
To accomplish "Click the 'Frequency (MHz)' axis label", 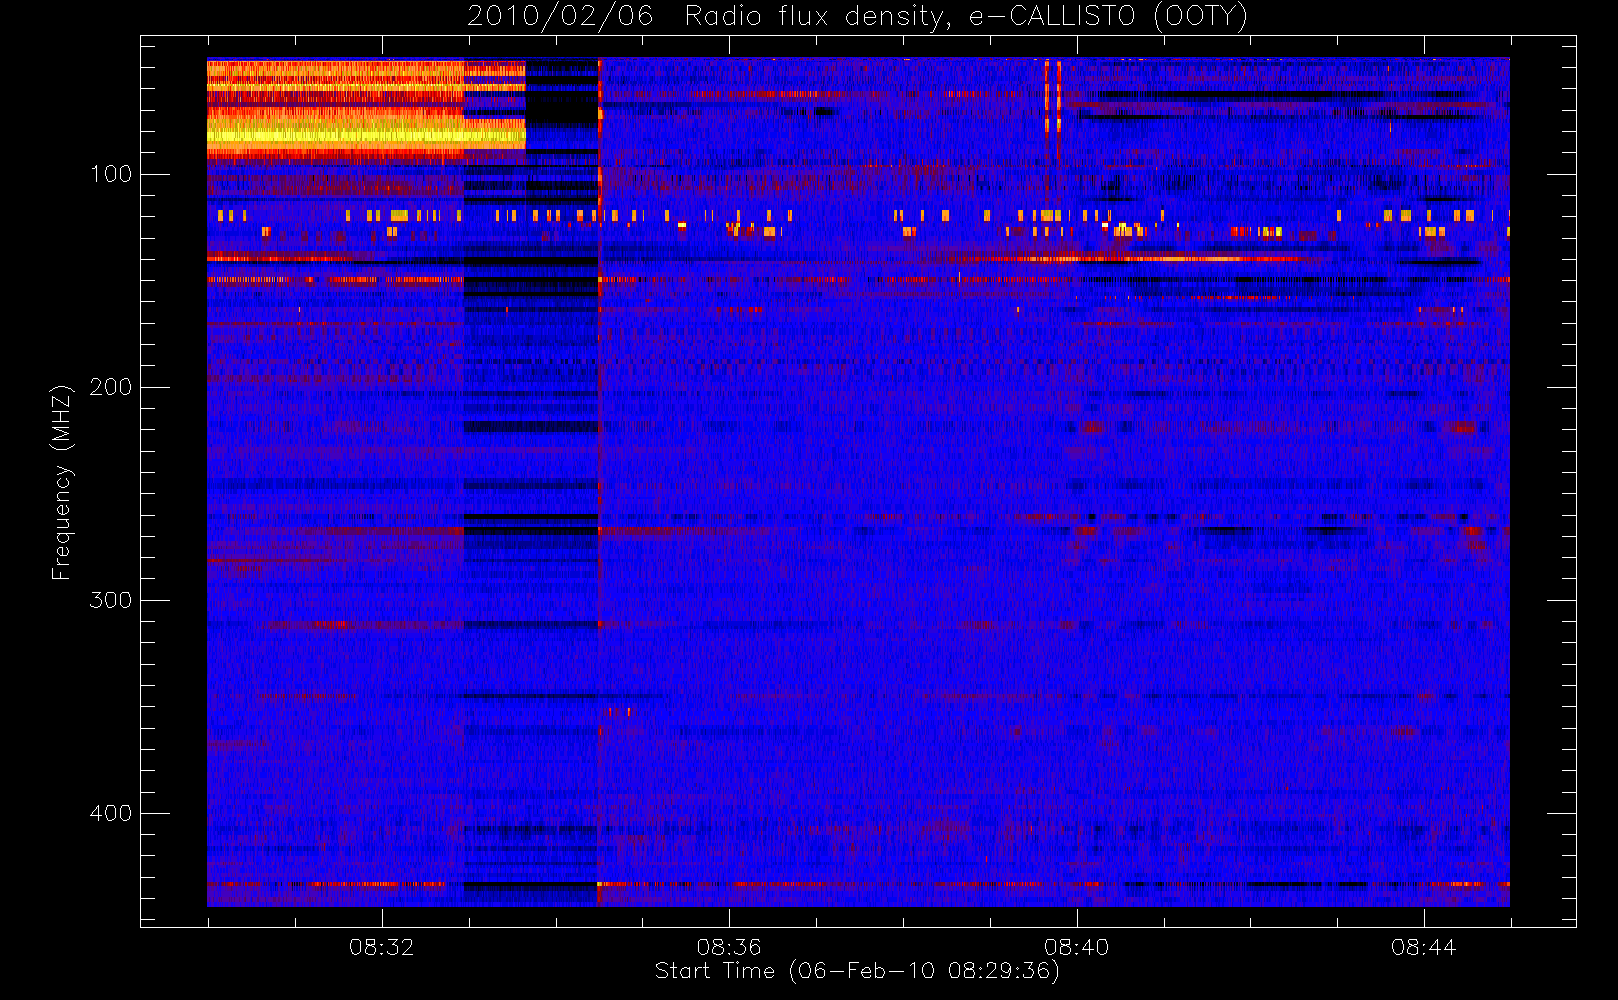I will (x=62, y=482).
